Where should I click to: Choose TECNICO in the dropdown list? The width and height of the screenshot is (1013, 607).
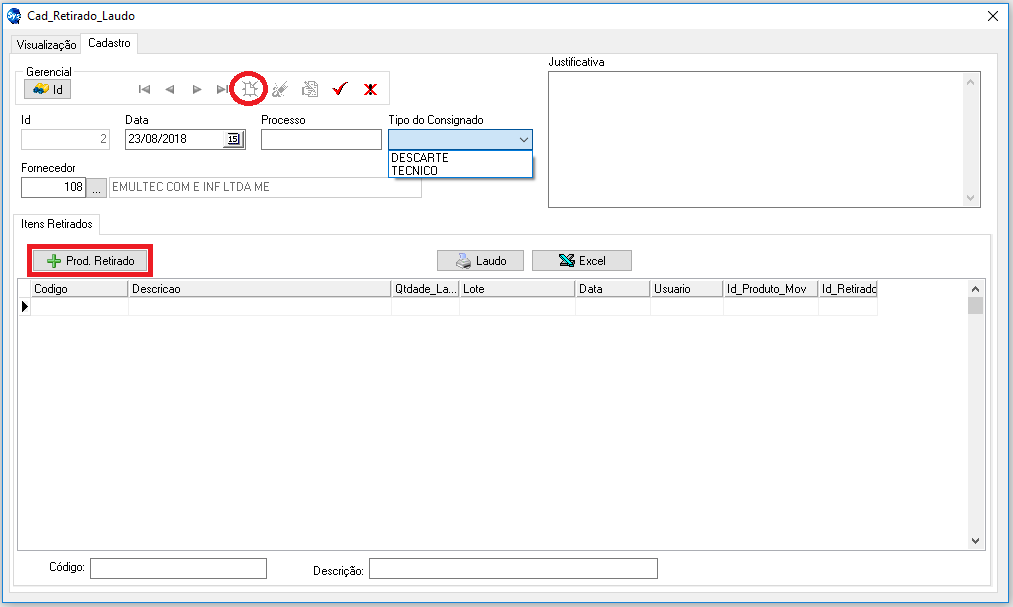point(415,171)
